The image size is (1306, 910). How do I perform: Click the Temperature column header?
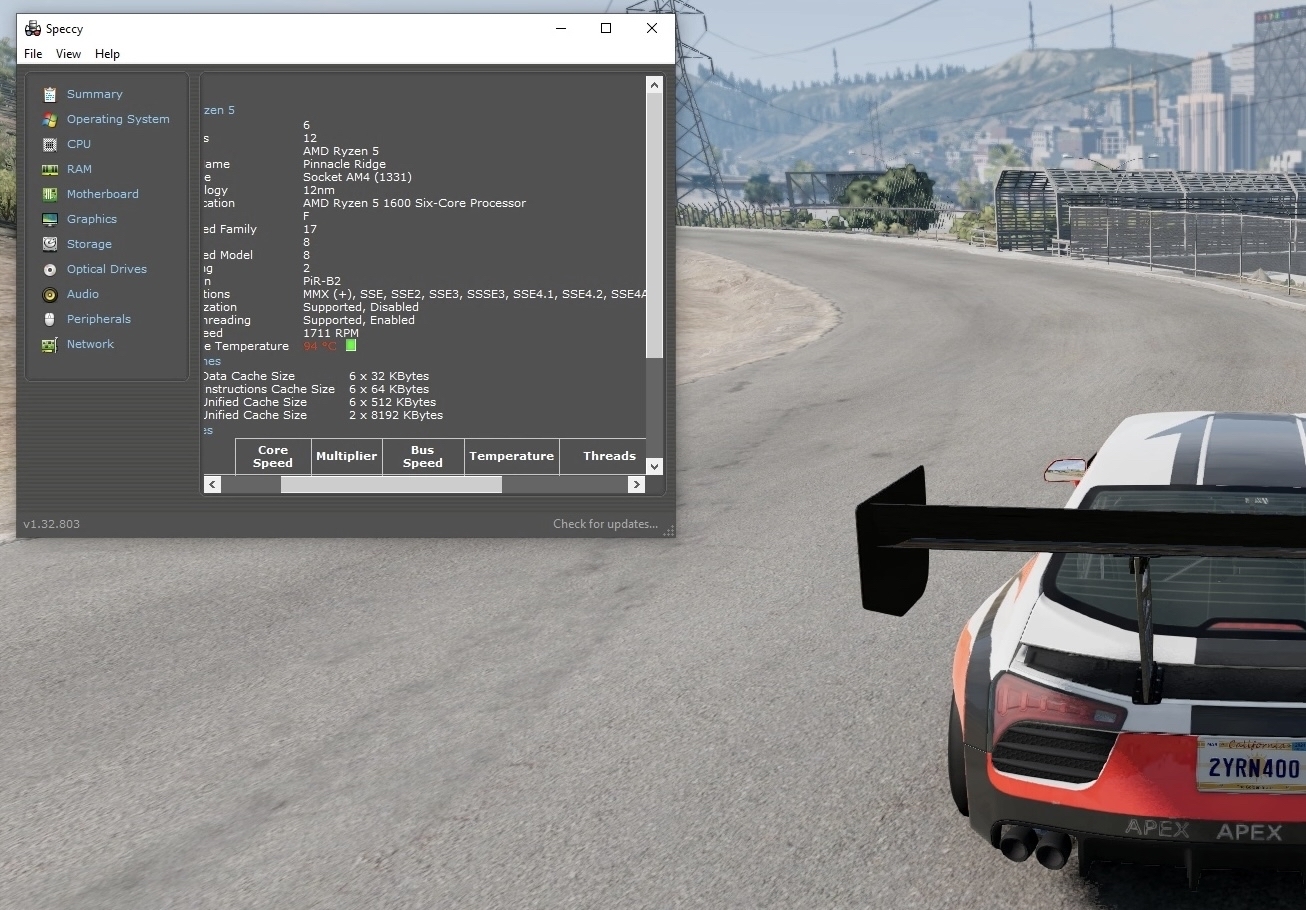pos(511,456)
